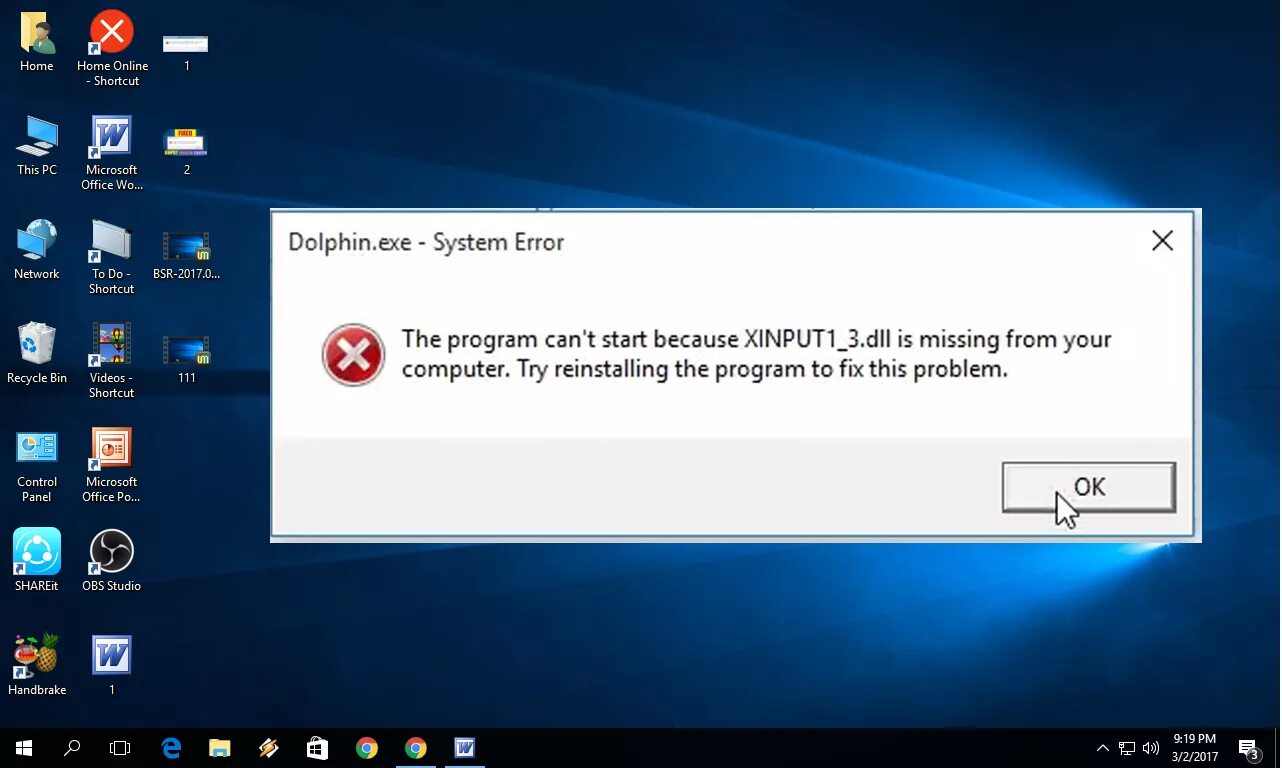This screenshot has width=1282, height=768.
Task: Open the volume control in tray
Action: tap(1151, 748)
